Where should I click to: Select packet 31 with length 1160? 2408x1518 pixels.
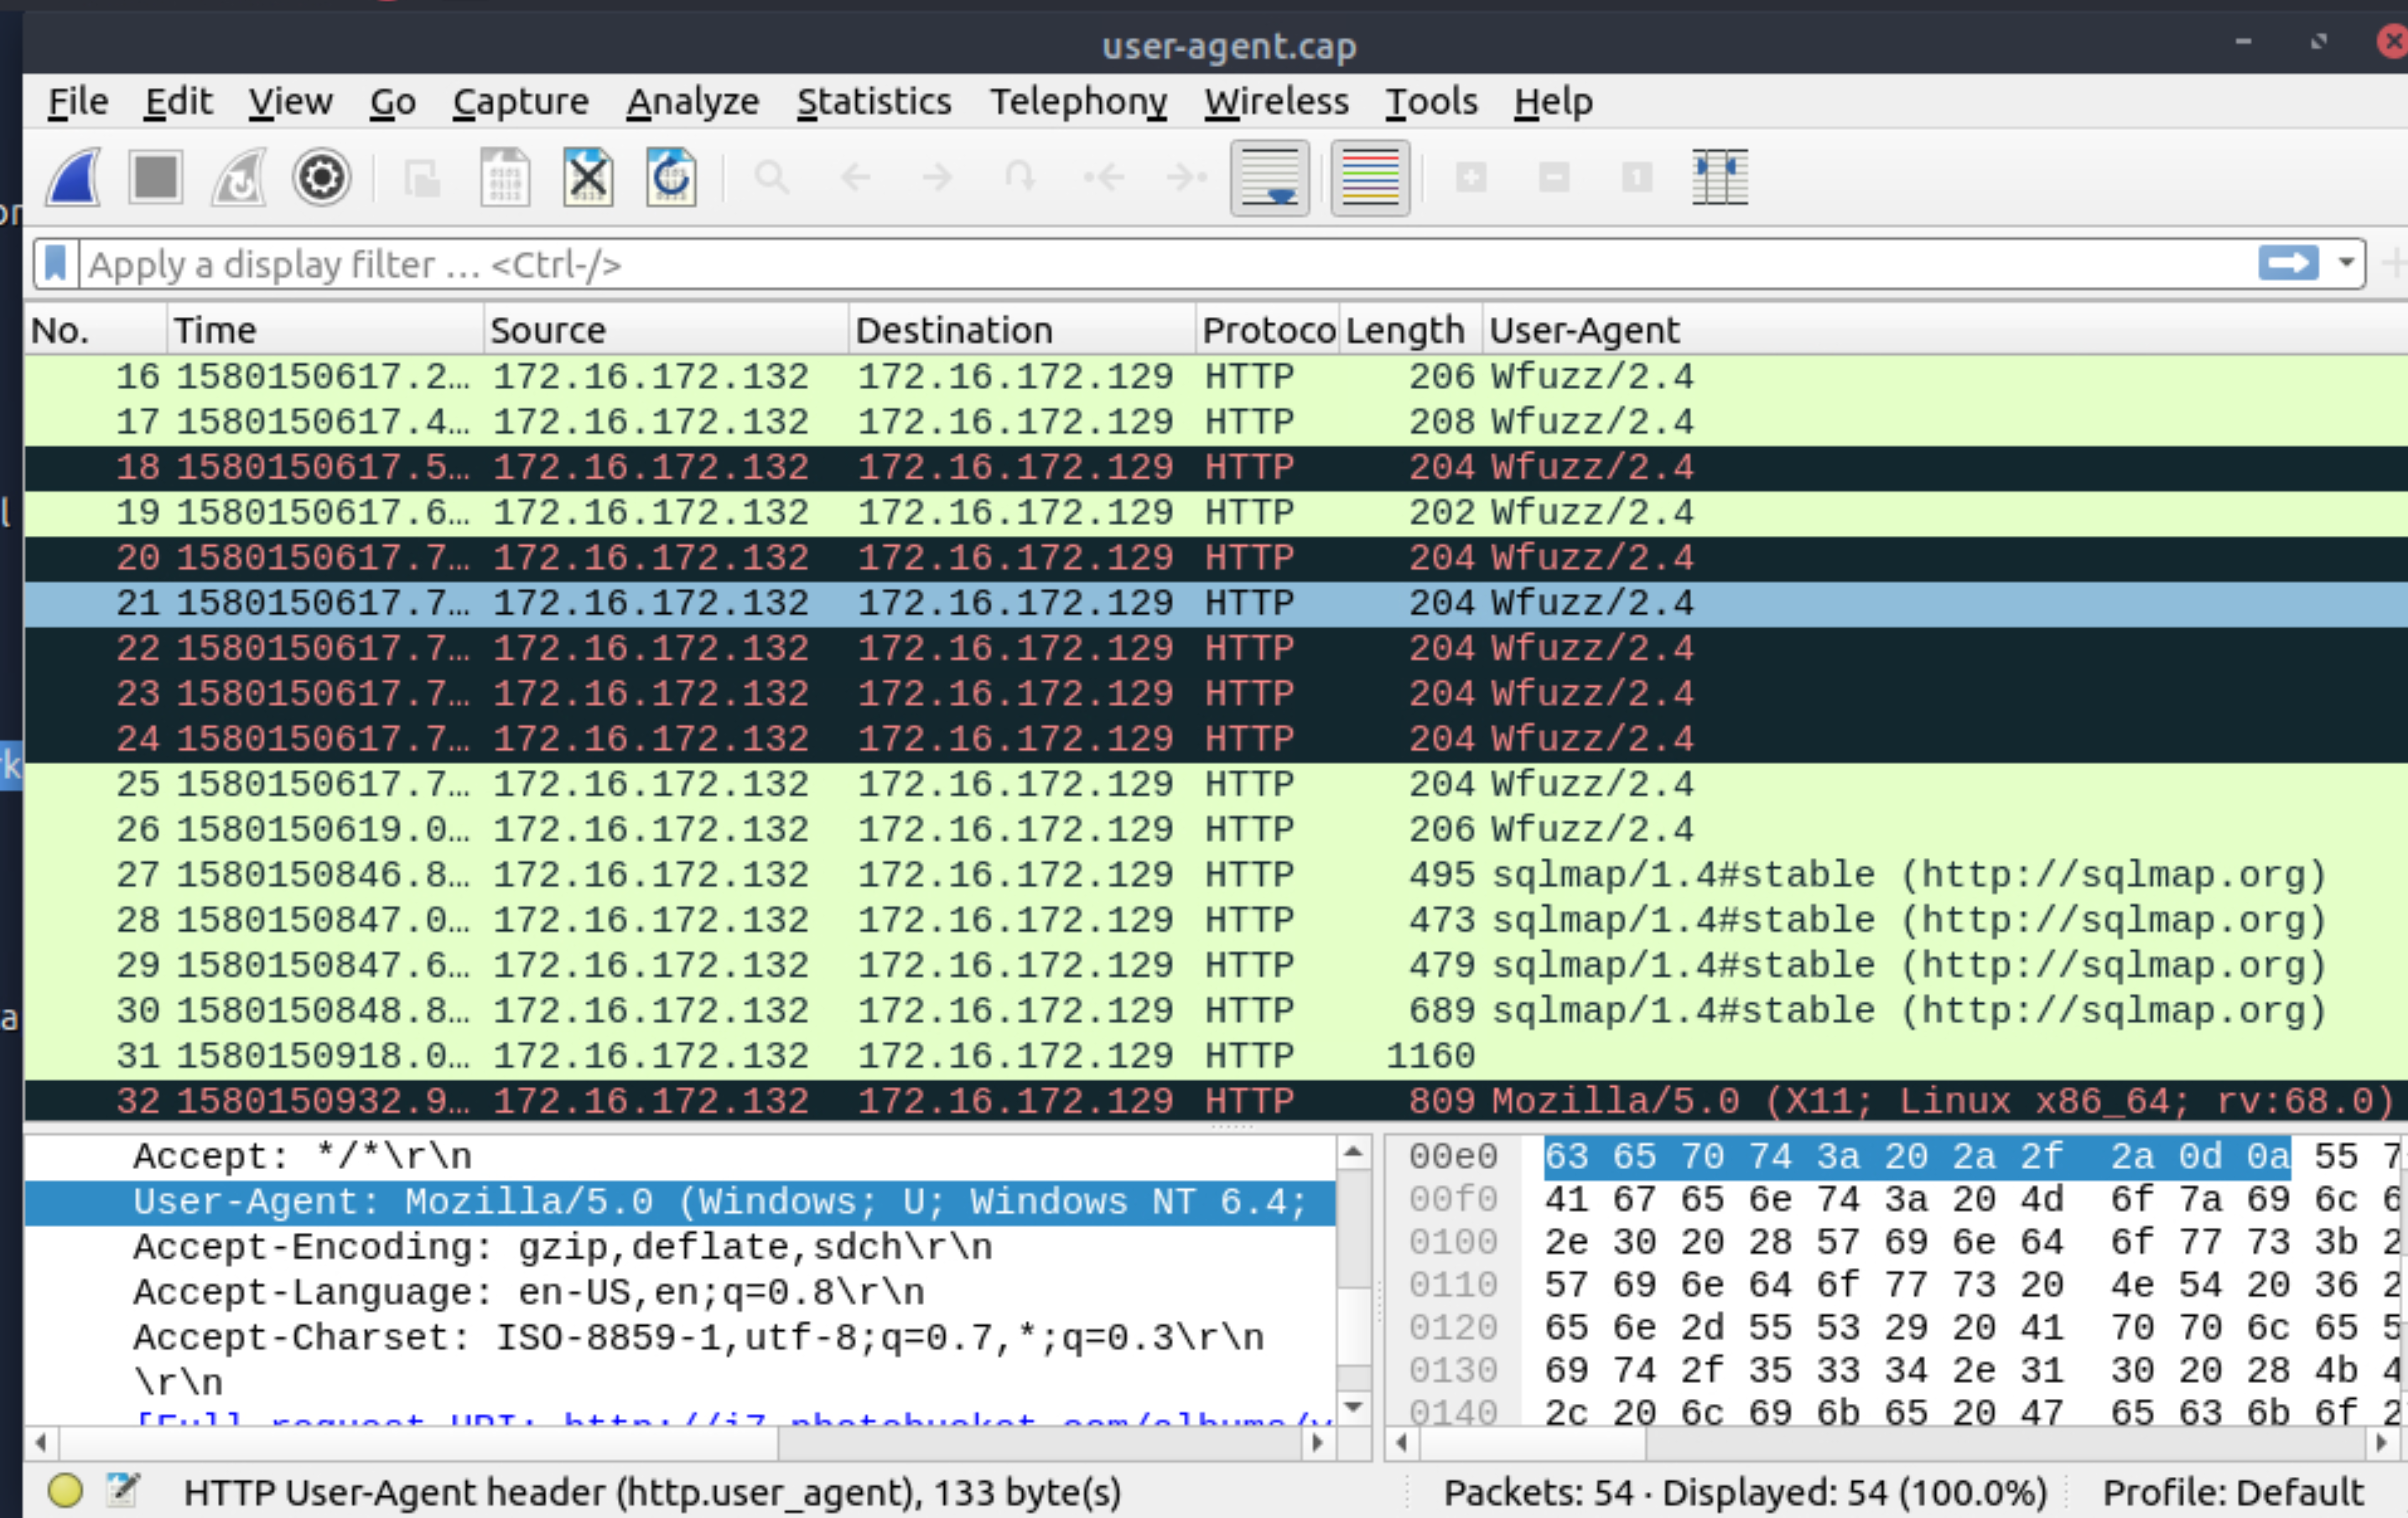[1215, 1056]
